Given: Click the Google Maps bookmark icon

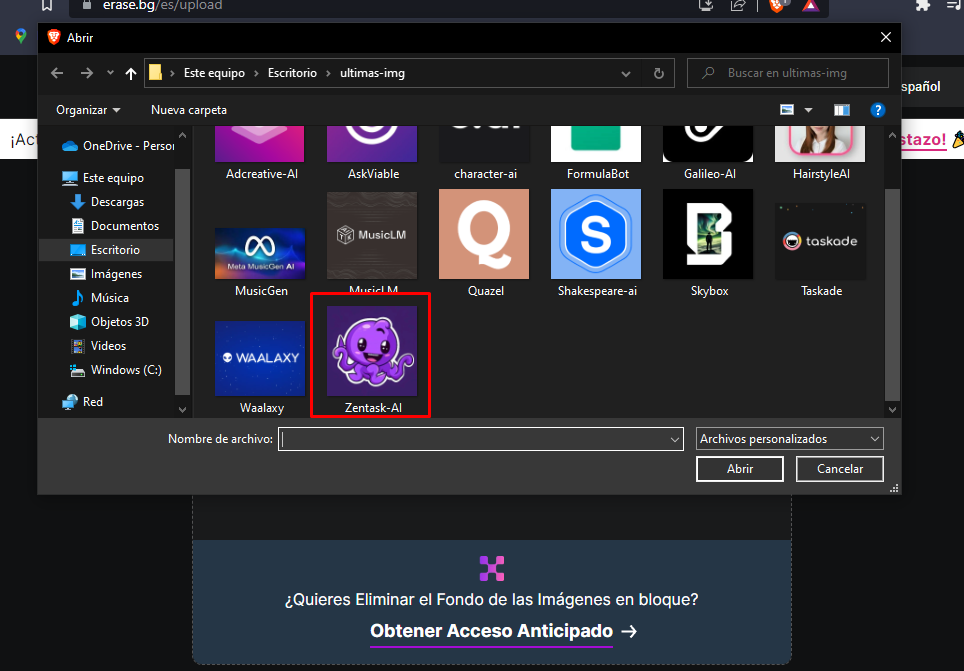Looking at the screenshot, I should click(x=21, y=36).
